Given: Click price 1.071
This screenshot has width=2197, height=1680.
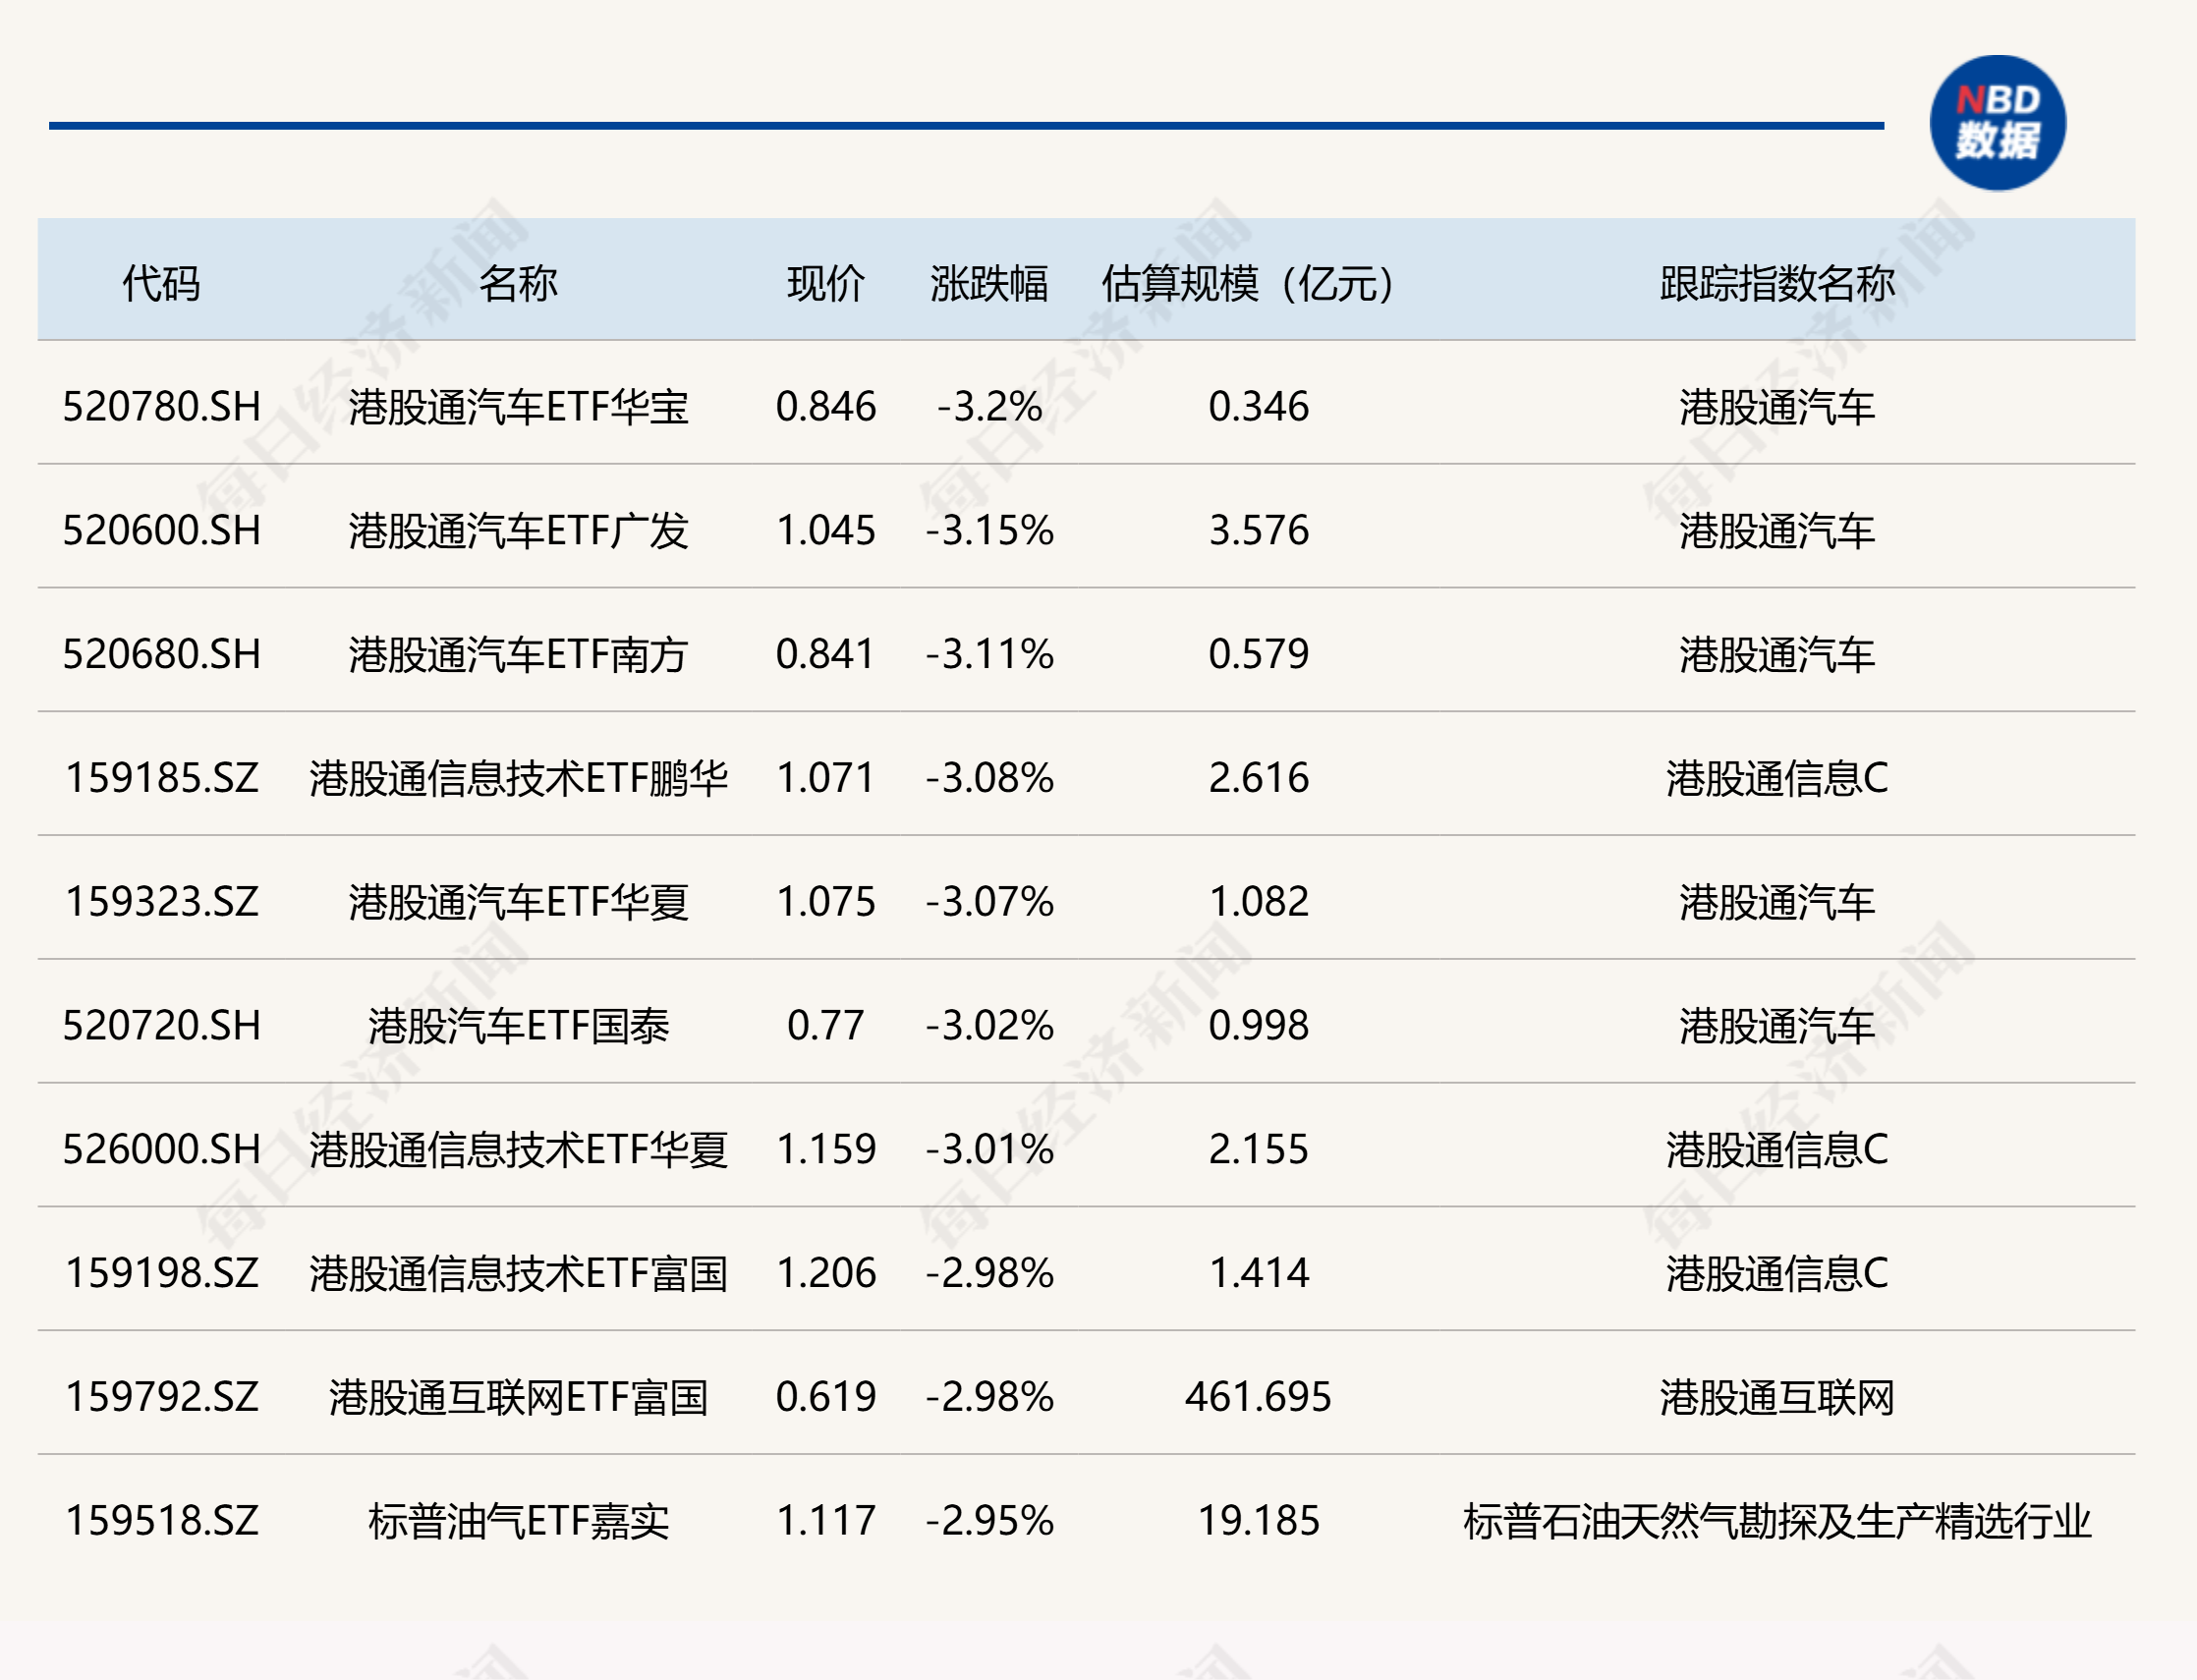Looking at the screenshot, I should (826, 778).
